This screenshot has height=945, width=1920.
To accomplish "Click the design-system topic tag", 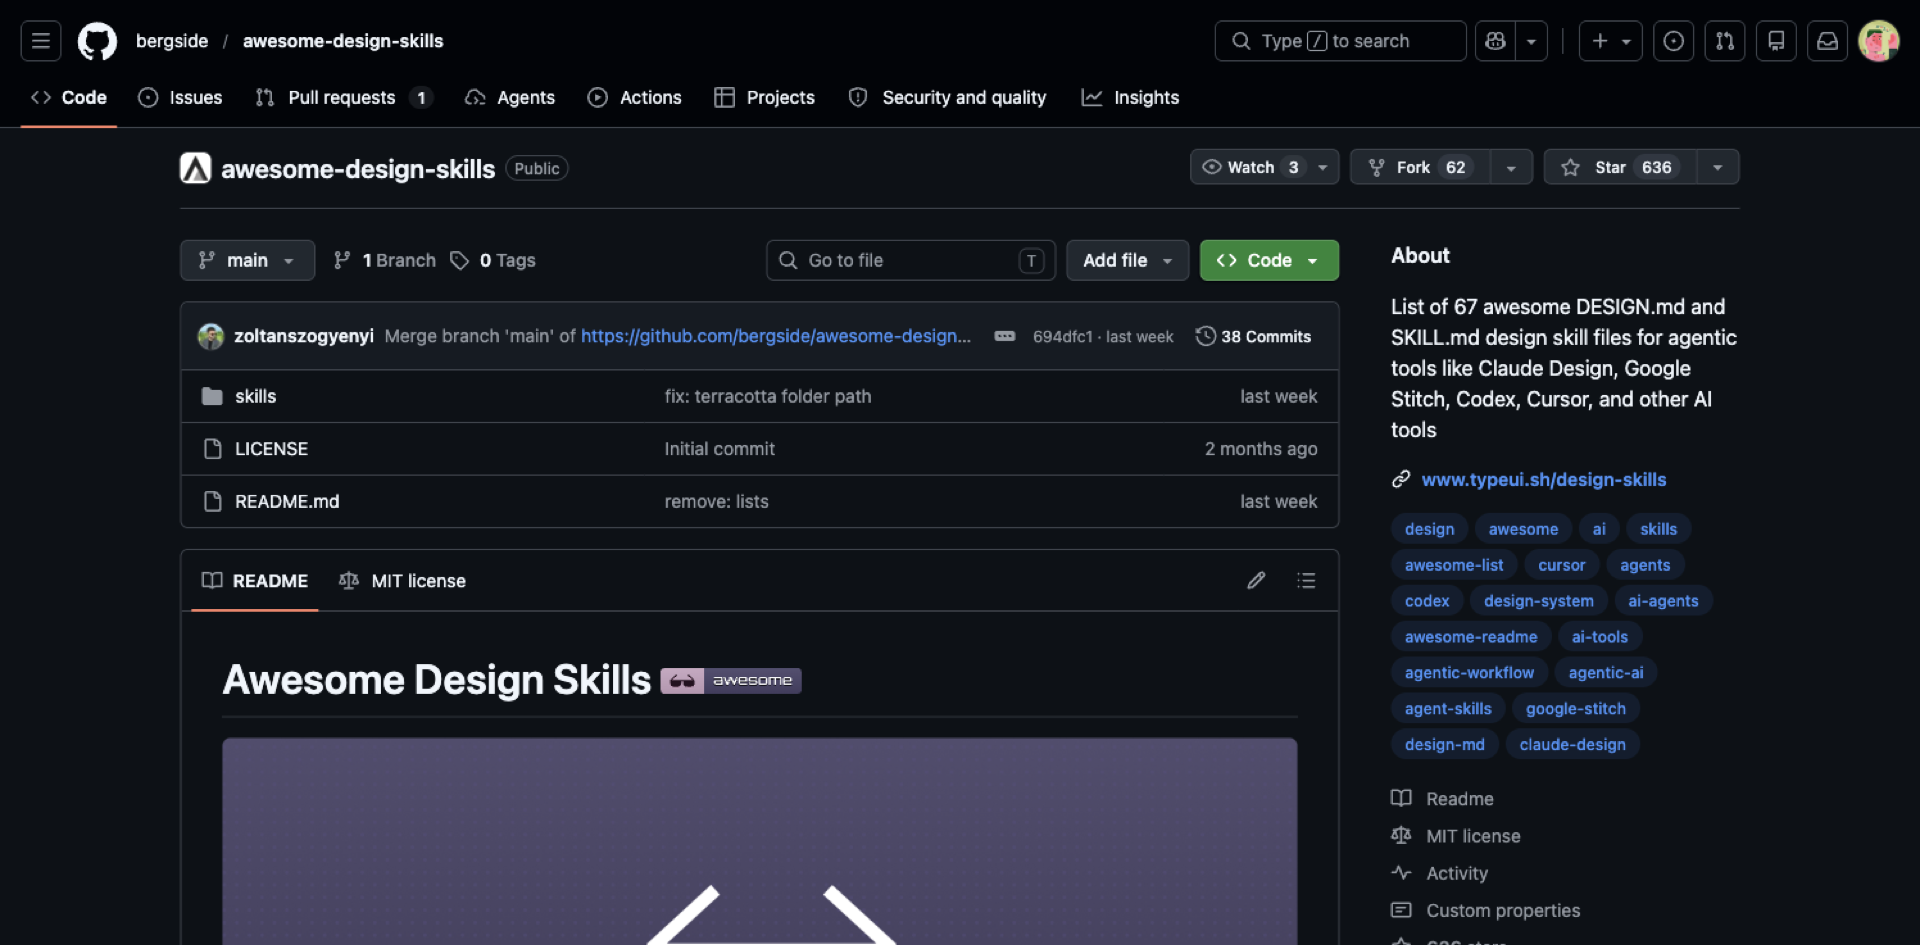I will tap(1538, 601).
